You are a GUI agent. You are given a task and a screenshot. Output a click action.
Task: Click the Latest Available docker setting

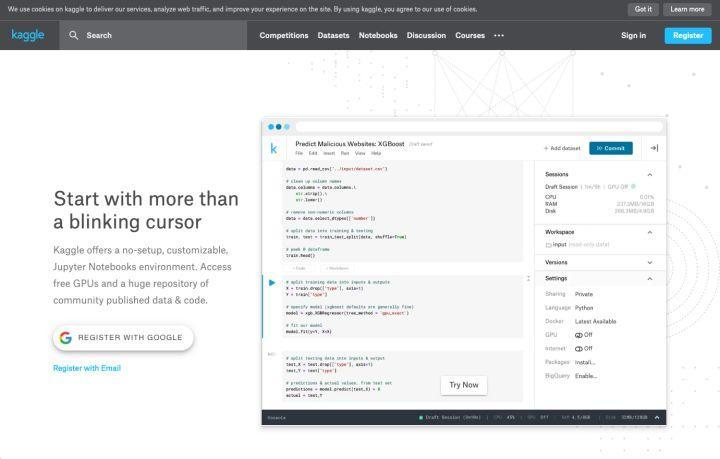[x=596, y=321]
